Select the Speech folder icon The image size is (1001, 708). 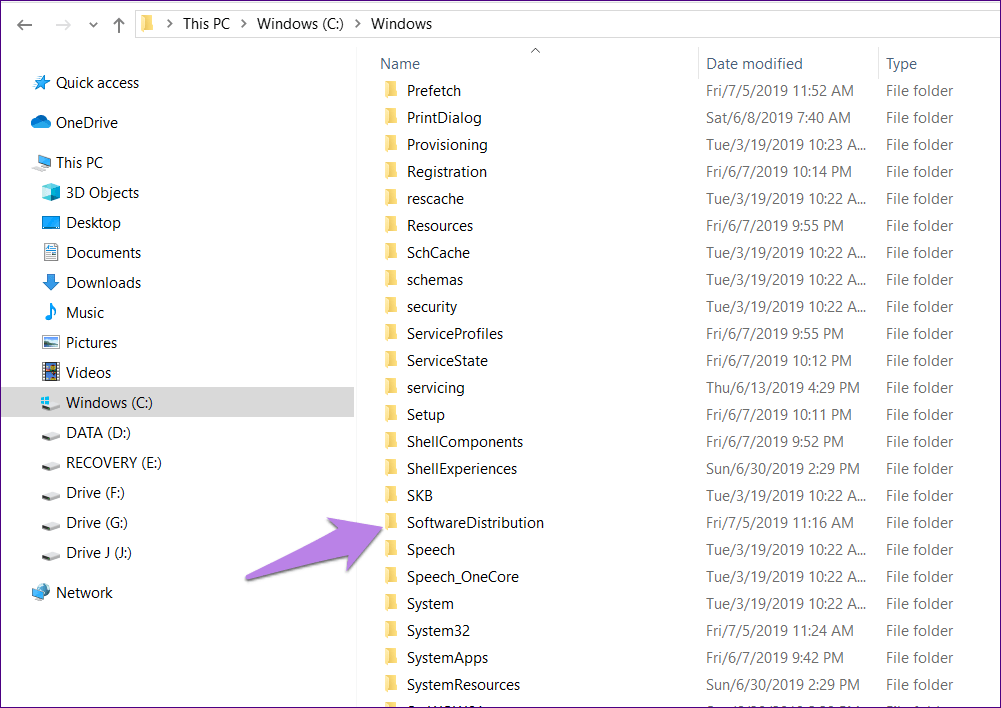pos(391,549)
